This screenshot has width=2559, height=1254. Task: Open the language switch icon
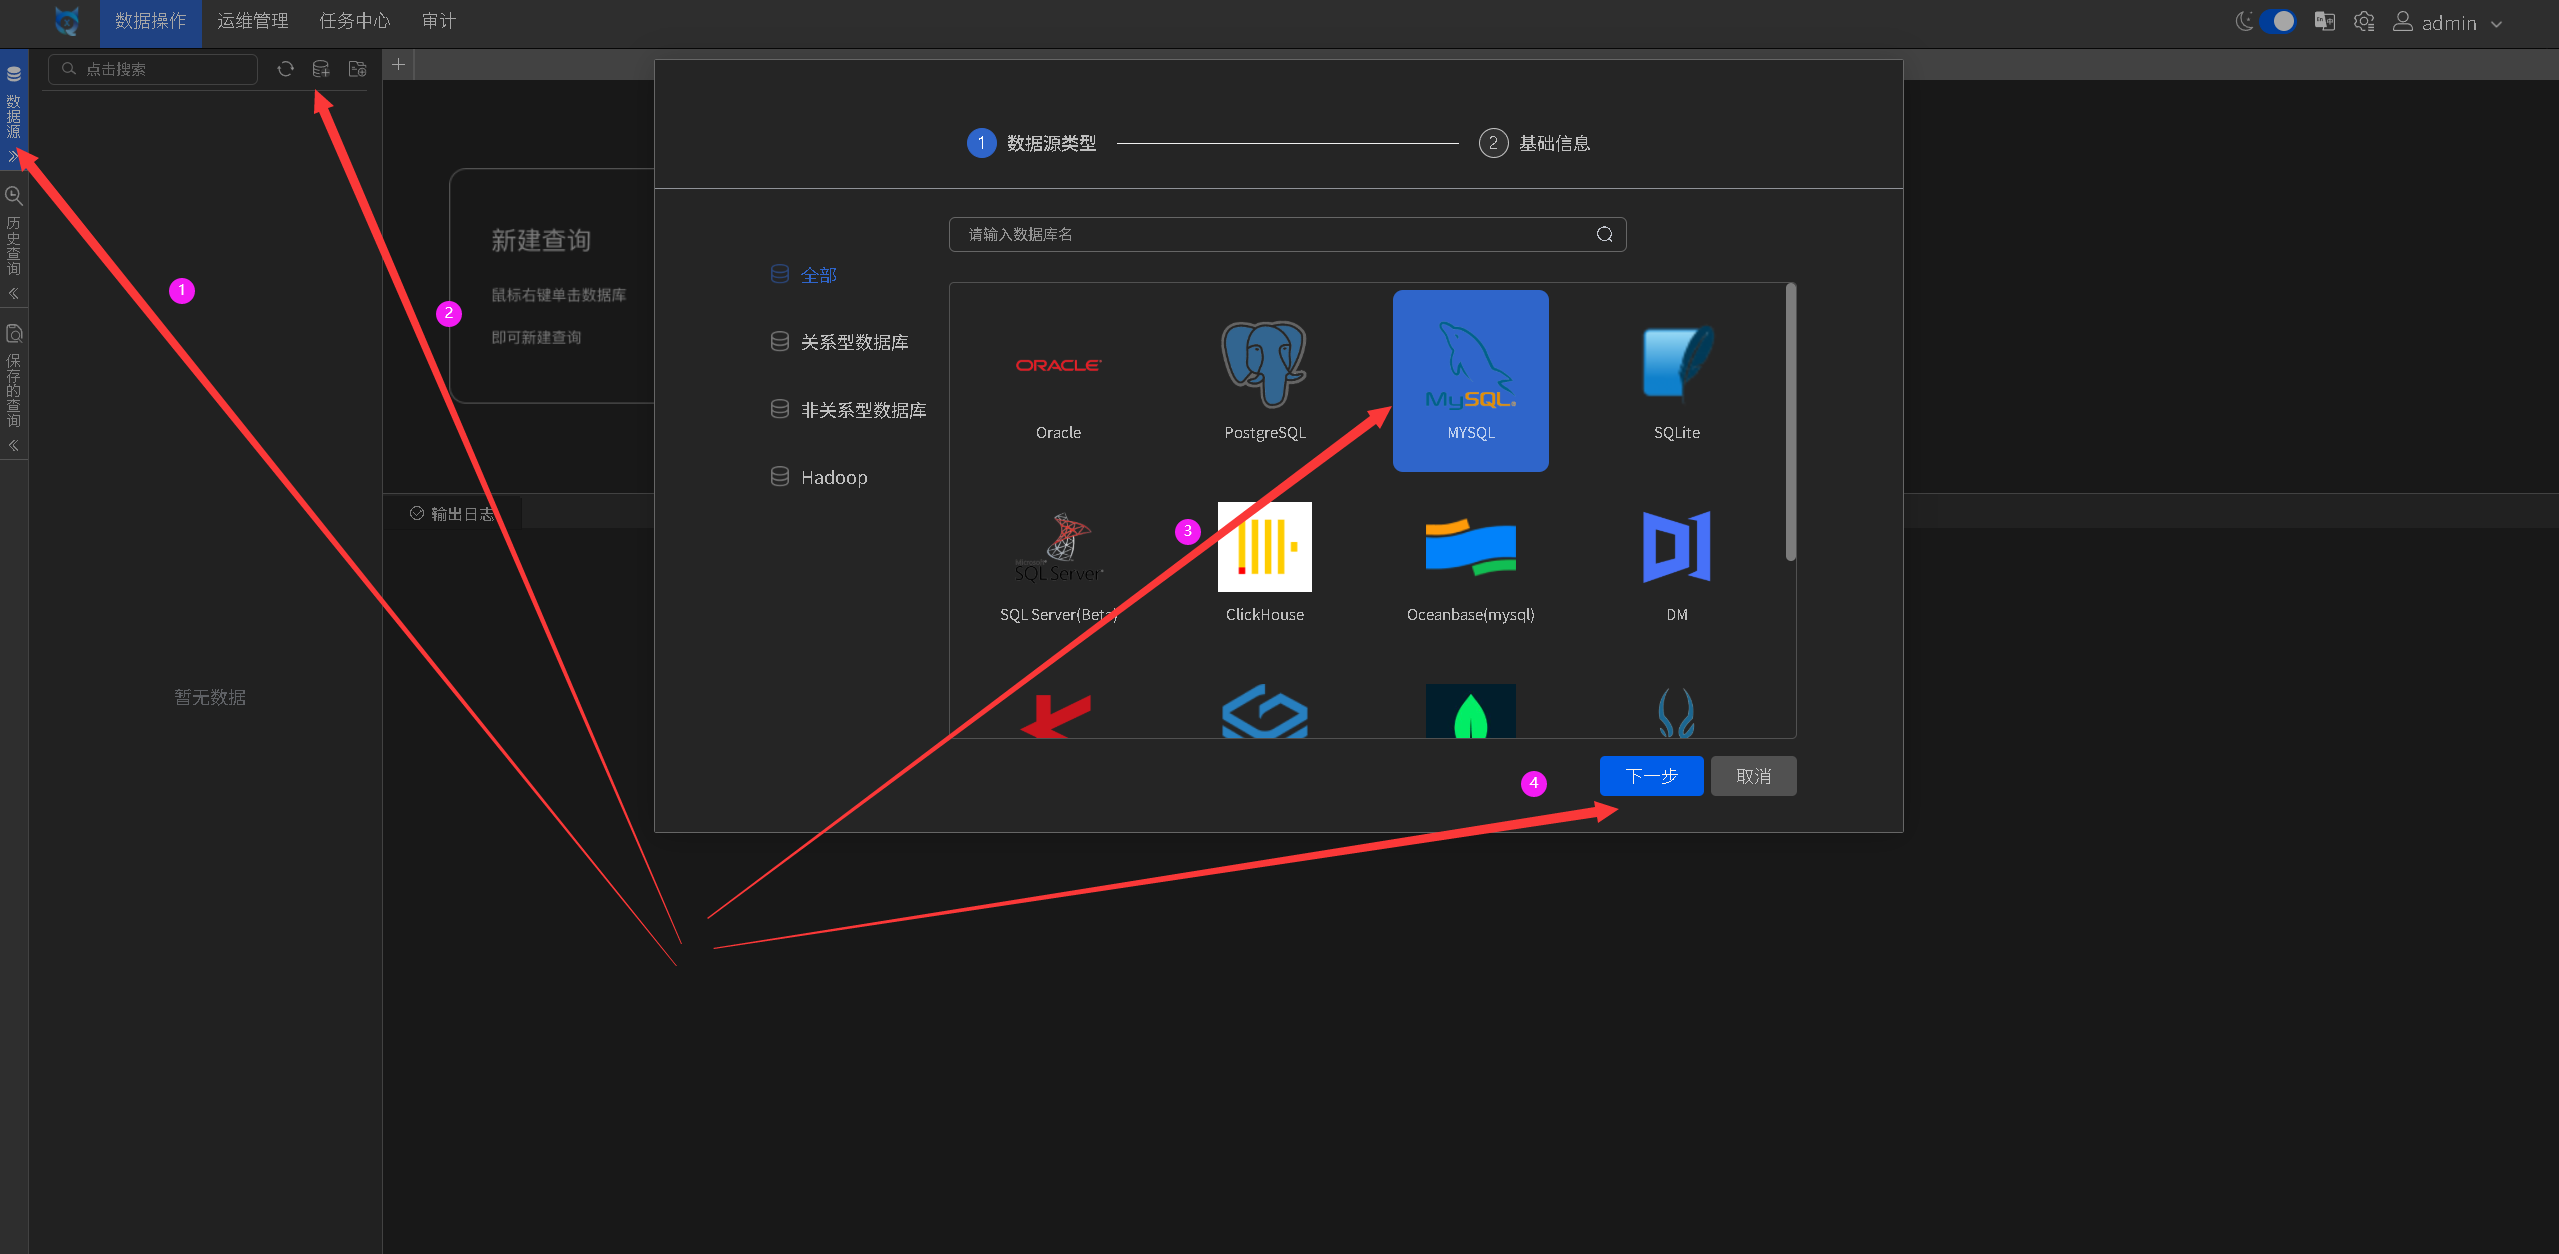2325,22
